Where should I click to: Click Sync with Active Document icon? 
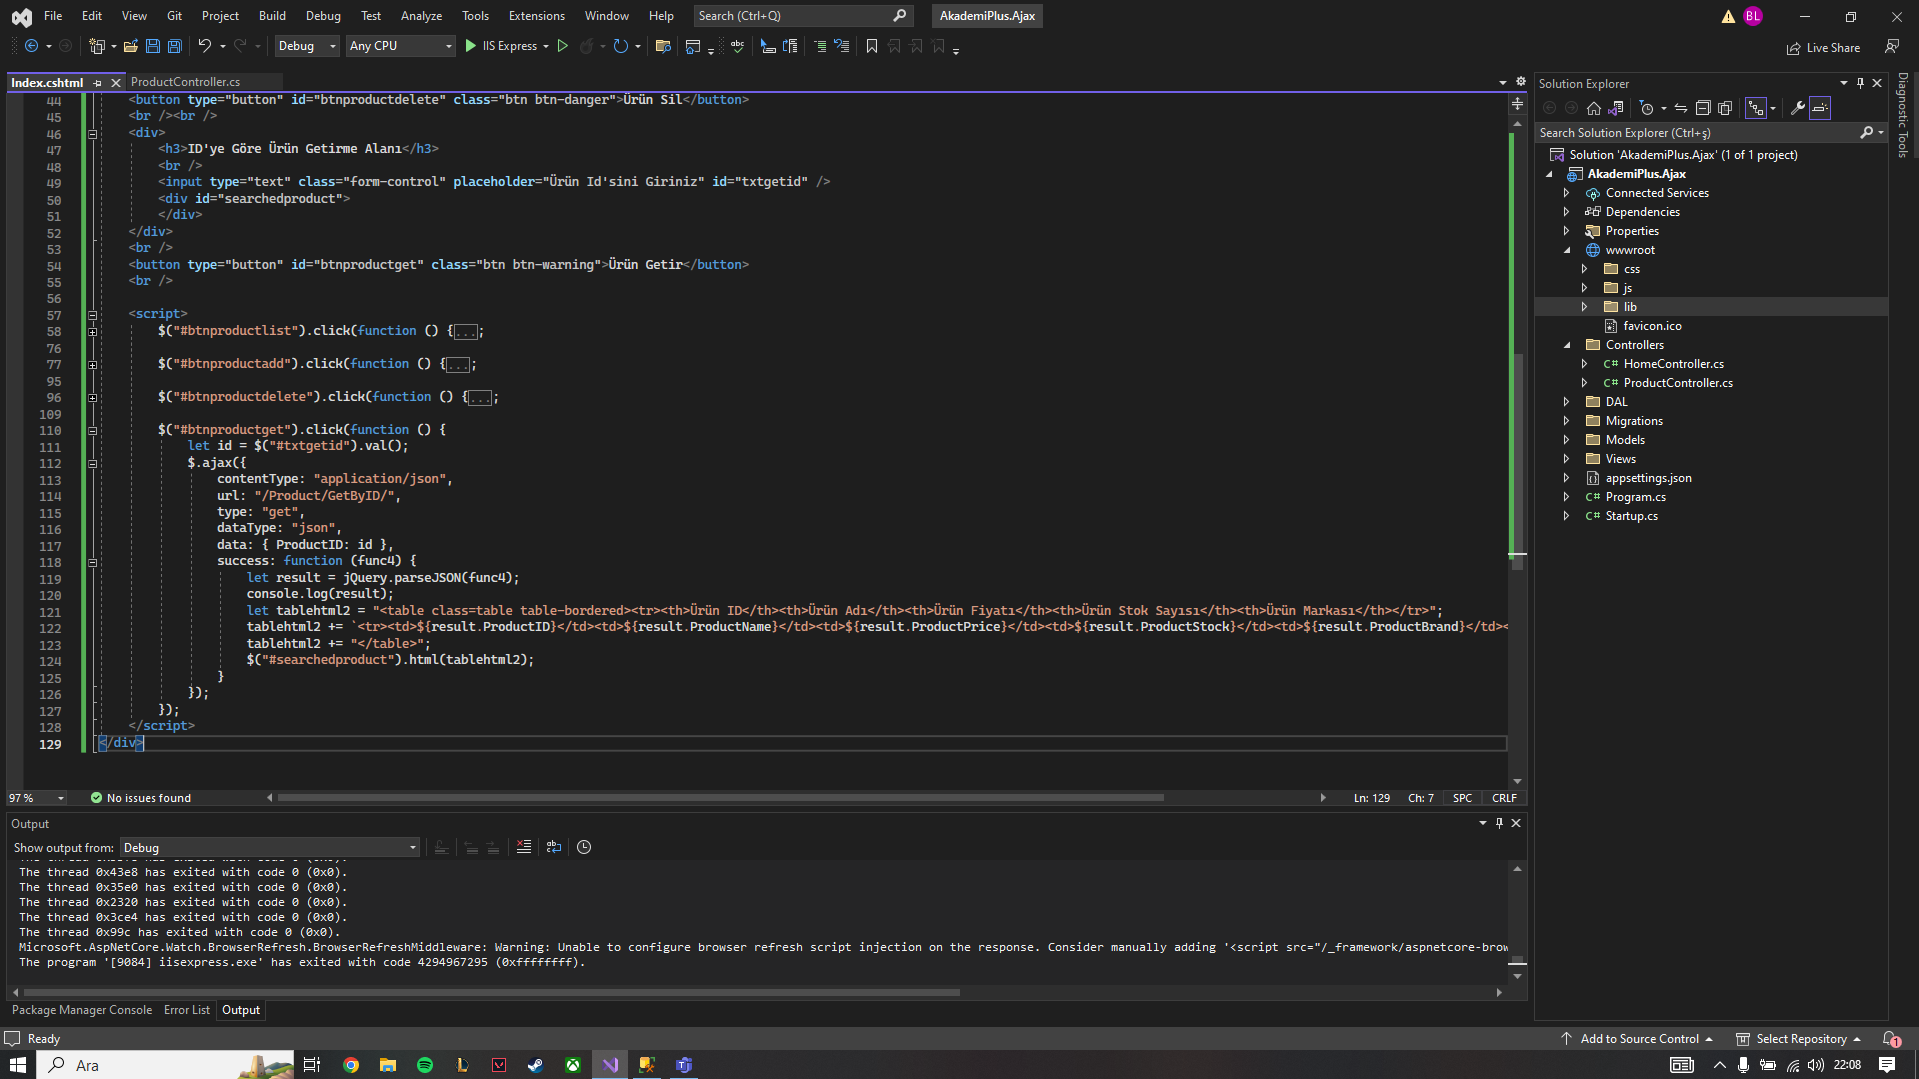click(1681, 108)
